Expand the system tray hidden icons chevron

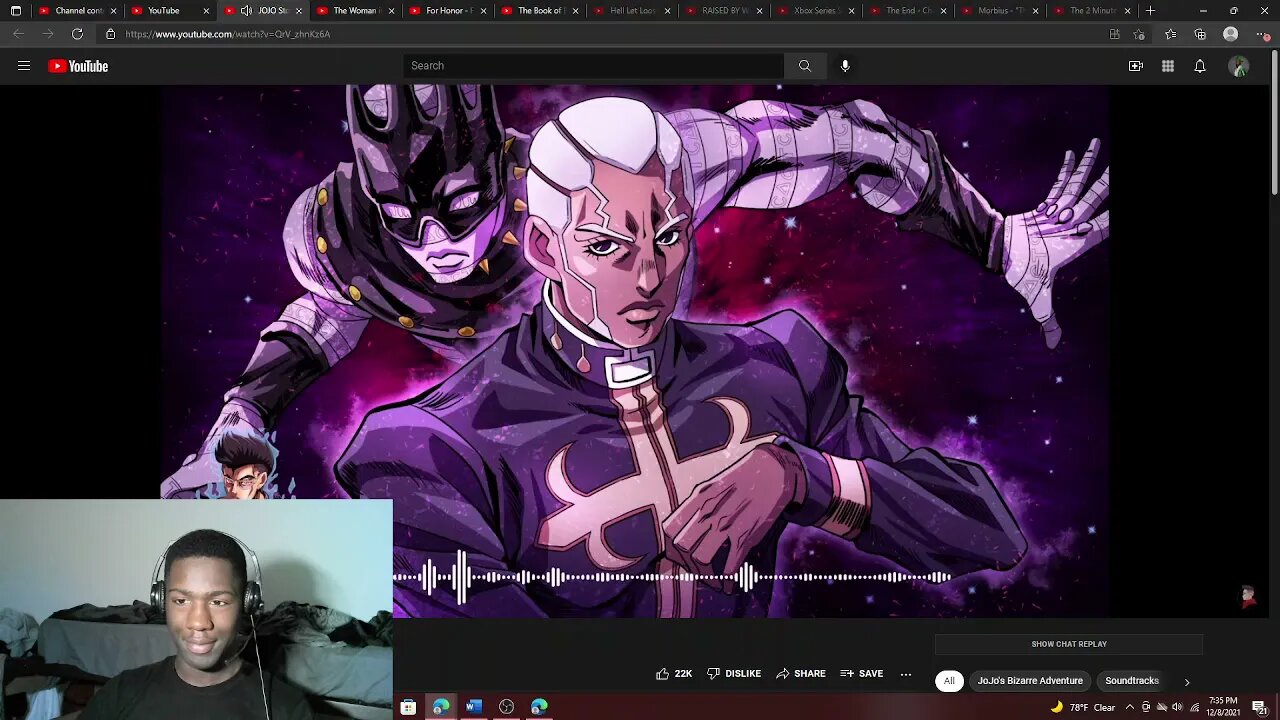click(x=1130, y=707)
